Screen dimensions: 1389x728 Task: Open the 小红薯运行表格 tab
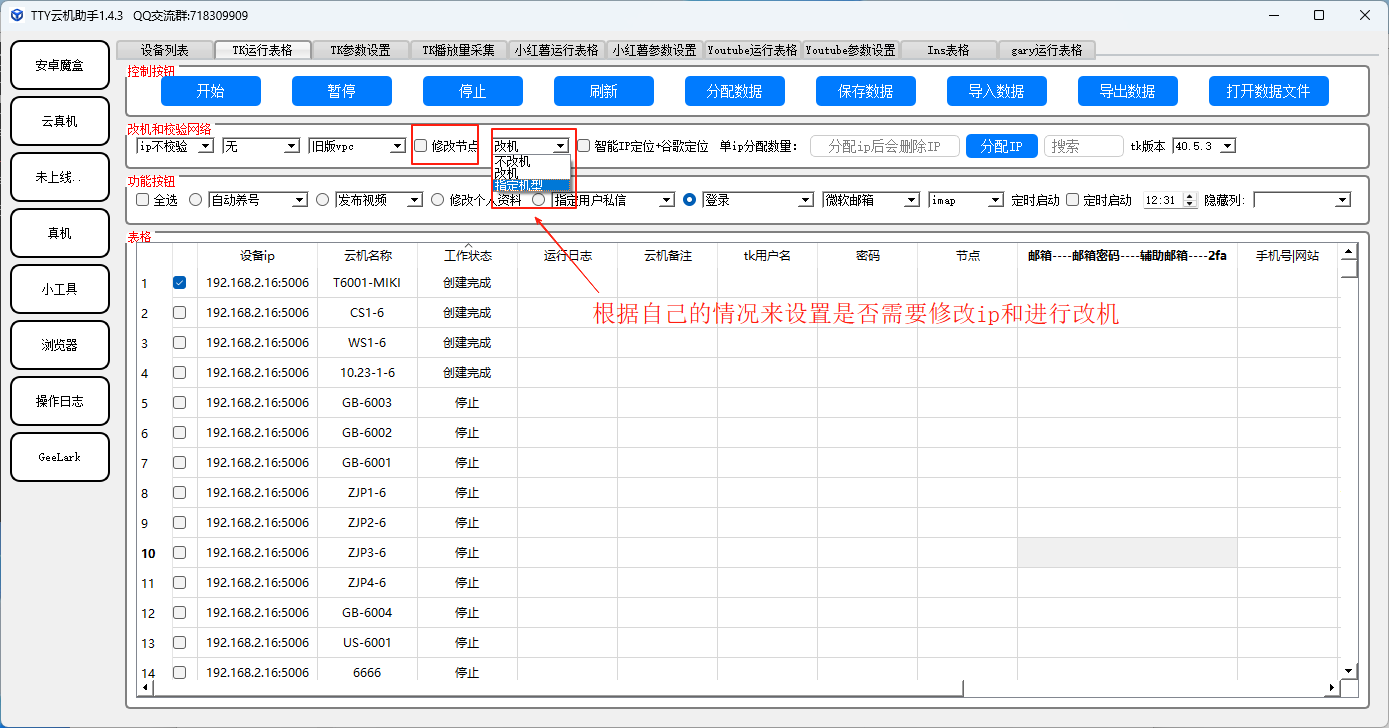[x=556, y=50]
